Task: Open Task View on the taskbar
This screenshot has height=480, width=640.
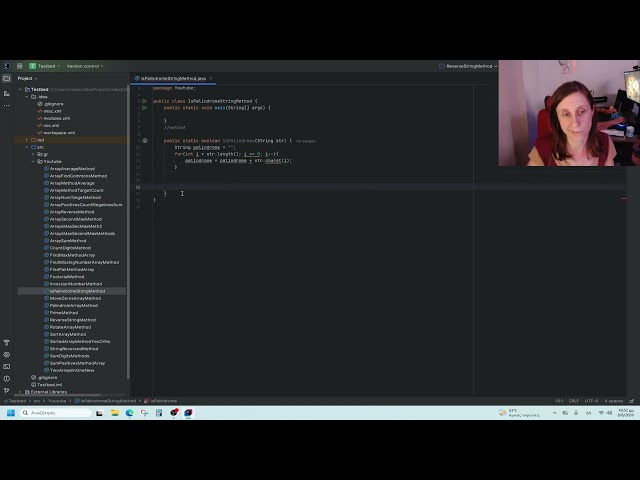Action: pyautogui.click(x=100, y=413)
